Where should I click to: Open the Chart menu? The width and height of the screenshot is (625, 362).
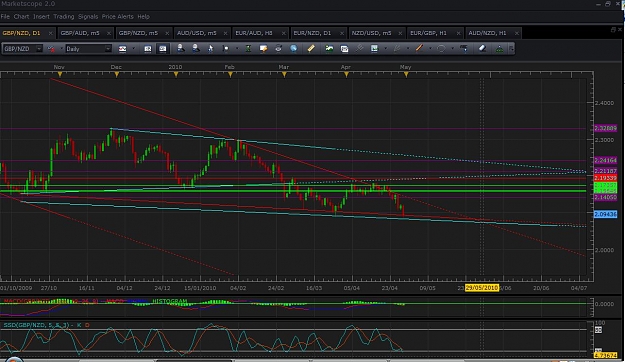[x=21, y=16]
